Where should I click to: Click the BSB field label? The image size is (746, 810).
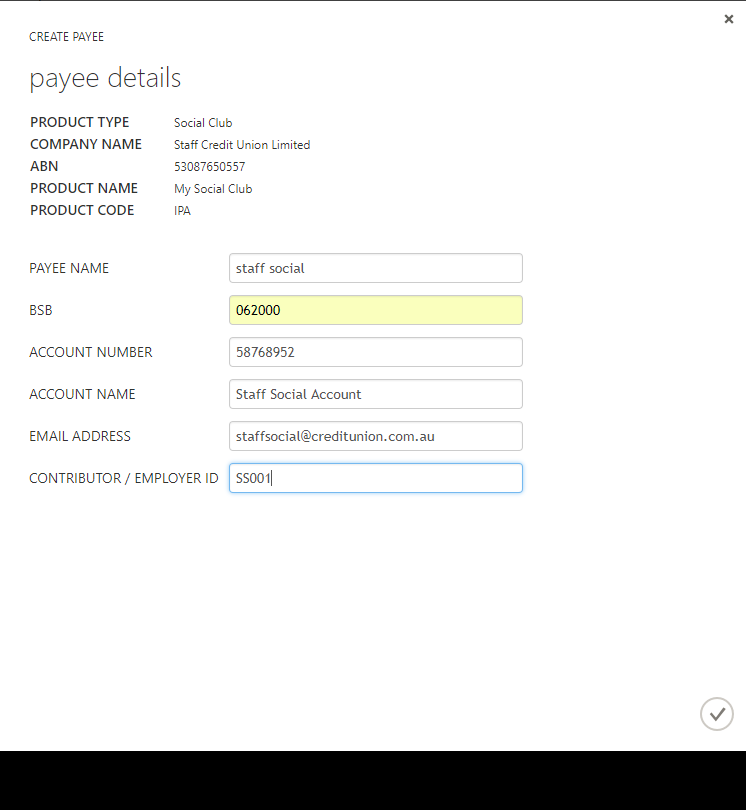pos(41,310)
